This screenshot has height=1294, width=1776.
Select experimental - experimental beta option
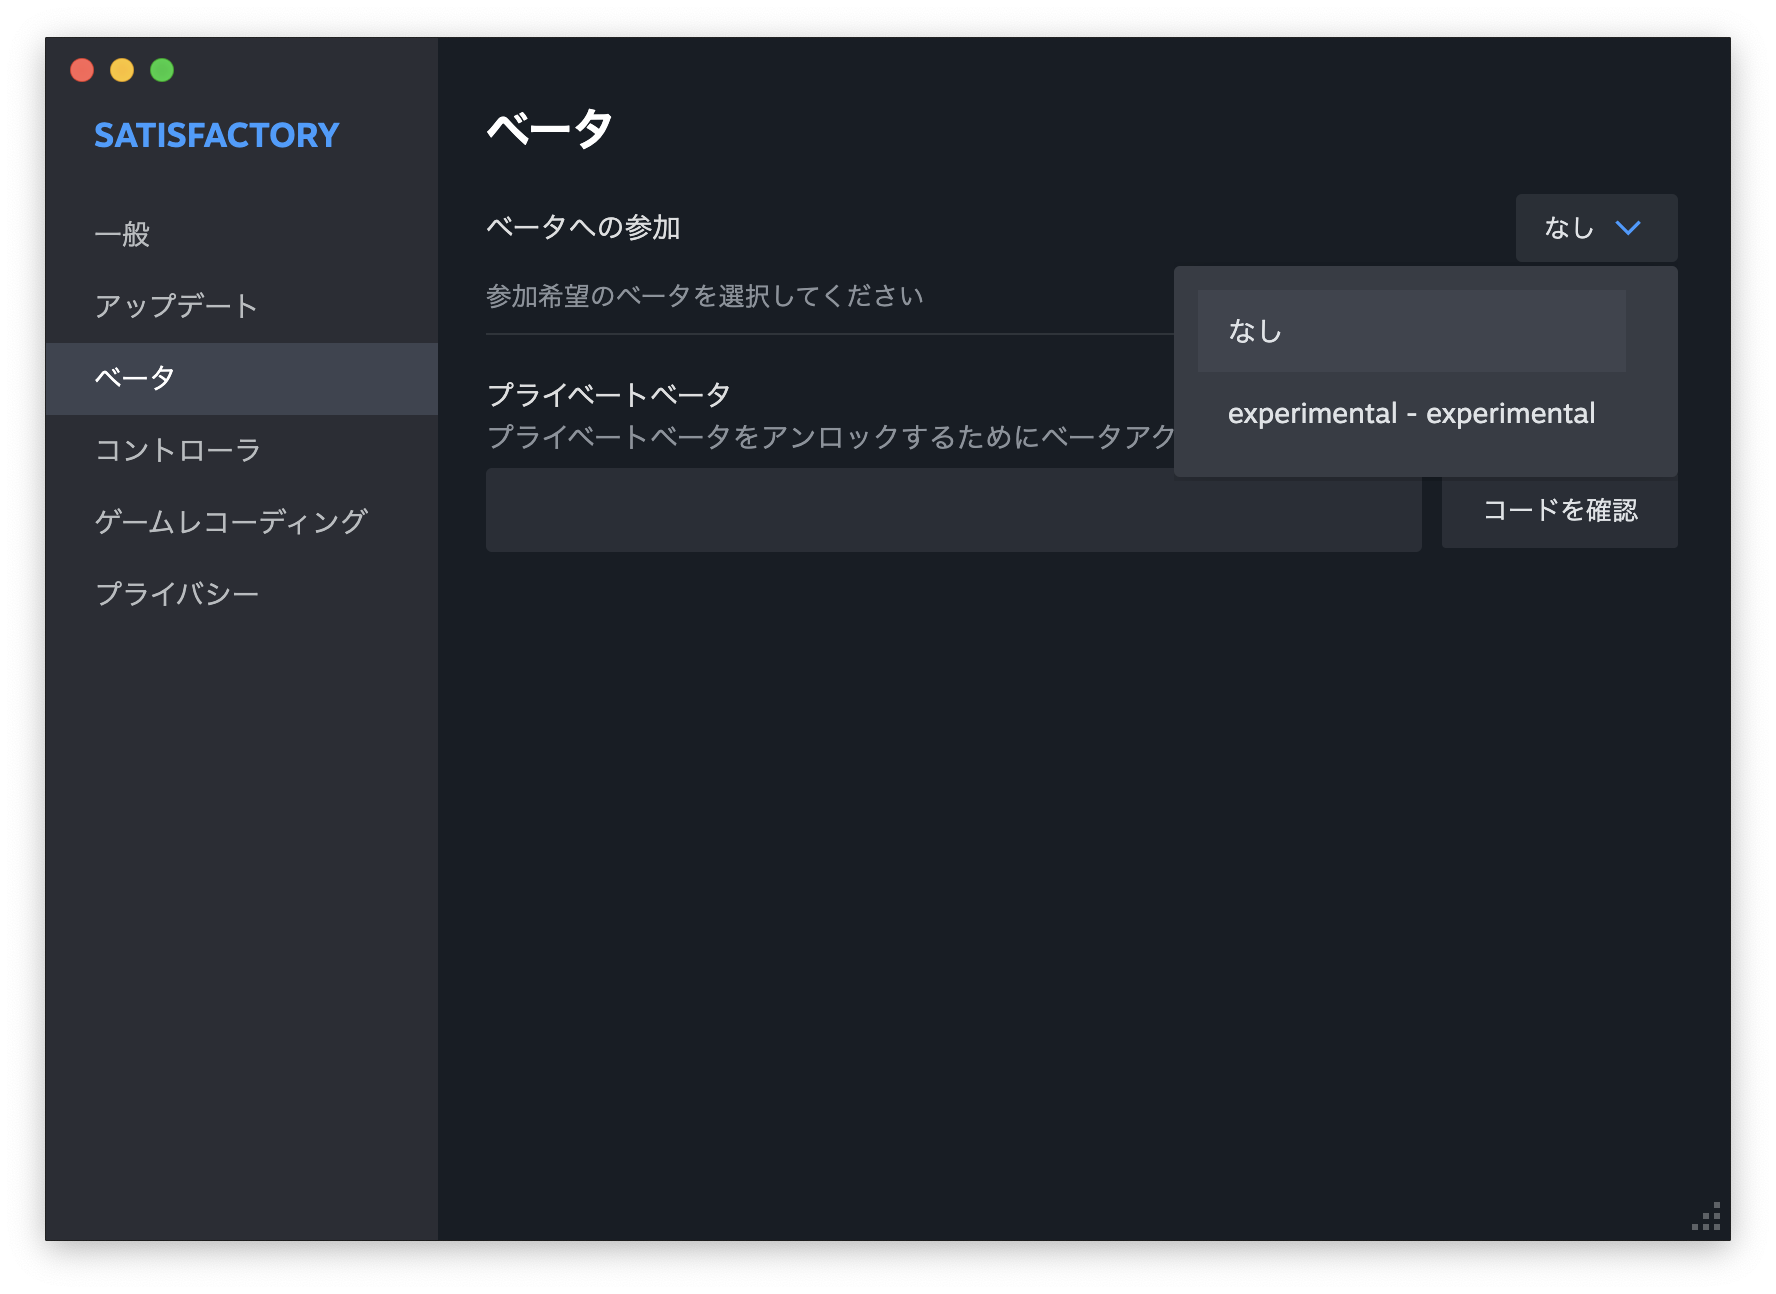coord(1411,413)
